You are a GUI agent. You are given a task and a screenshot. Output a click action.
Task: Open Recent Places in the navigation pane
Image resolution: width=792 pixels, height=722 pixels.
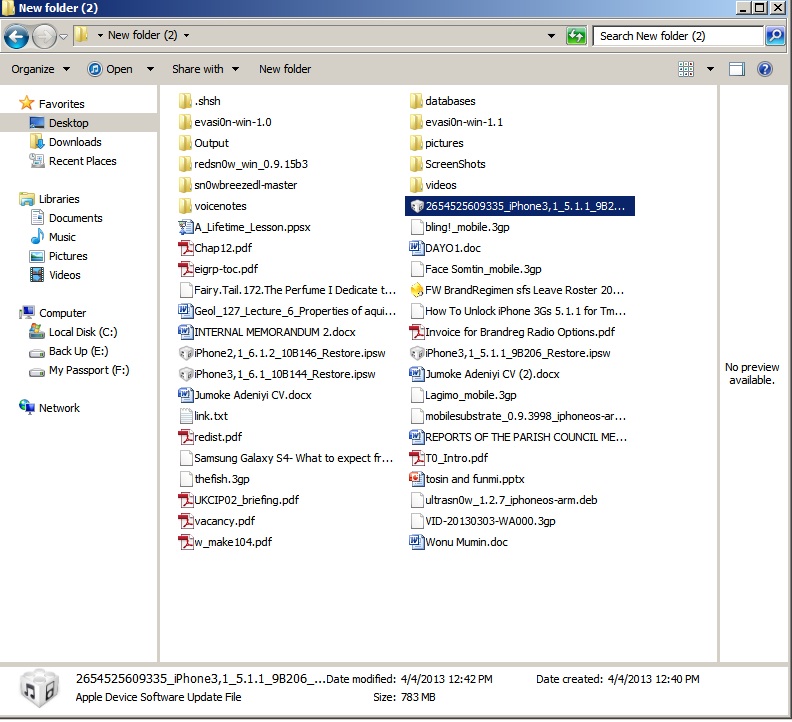73,161
